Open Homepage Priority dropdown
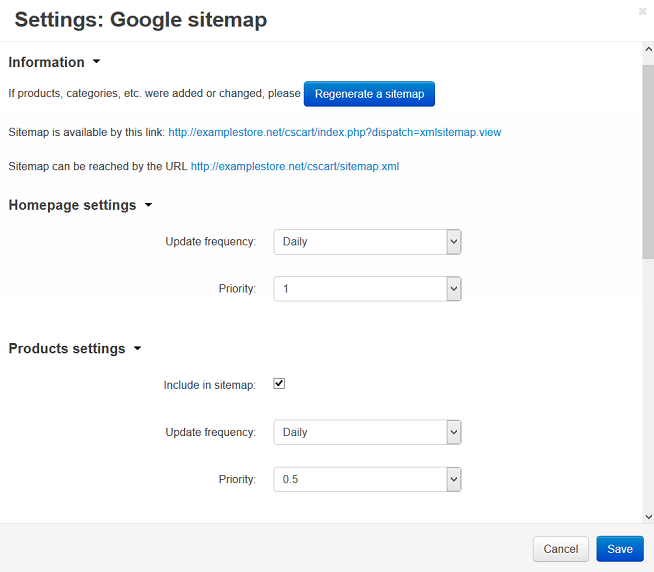This screenshot has height=572, width=654. click(367, 289)
